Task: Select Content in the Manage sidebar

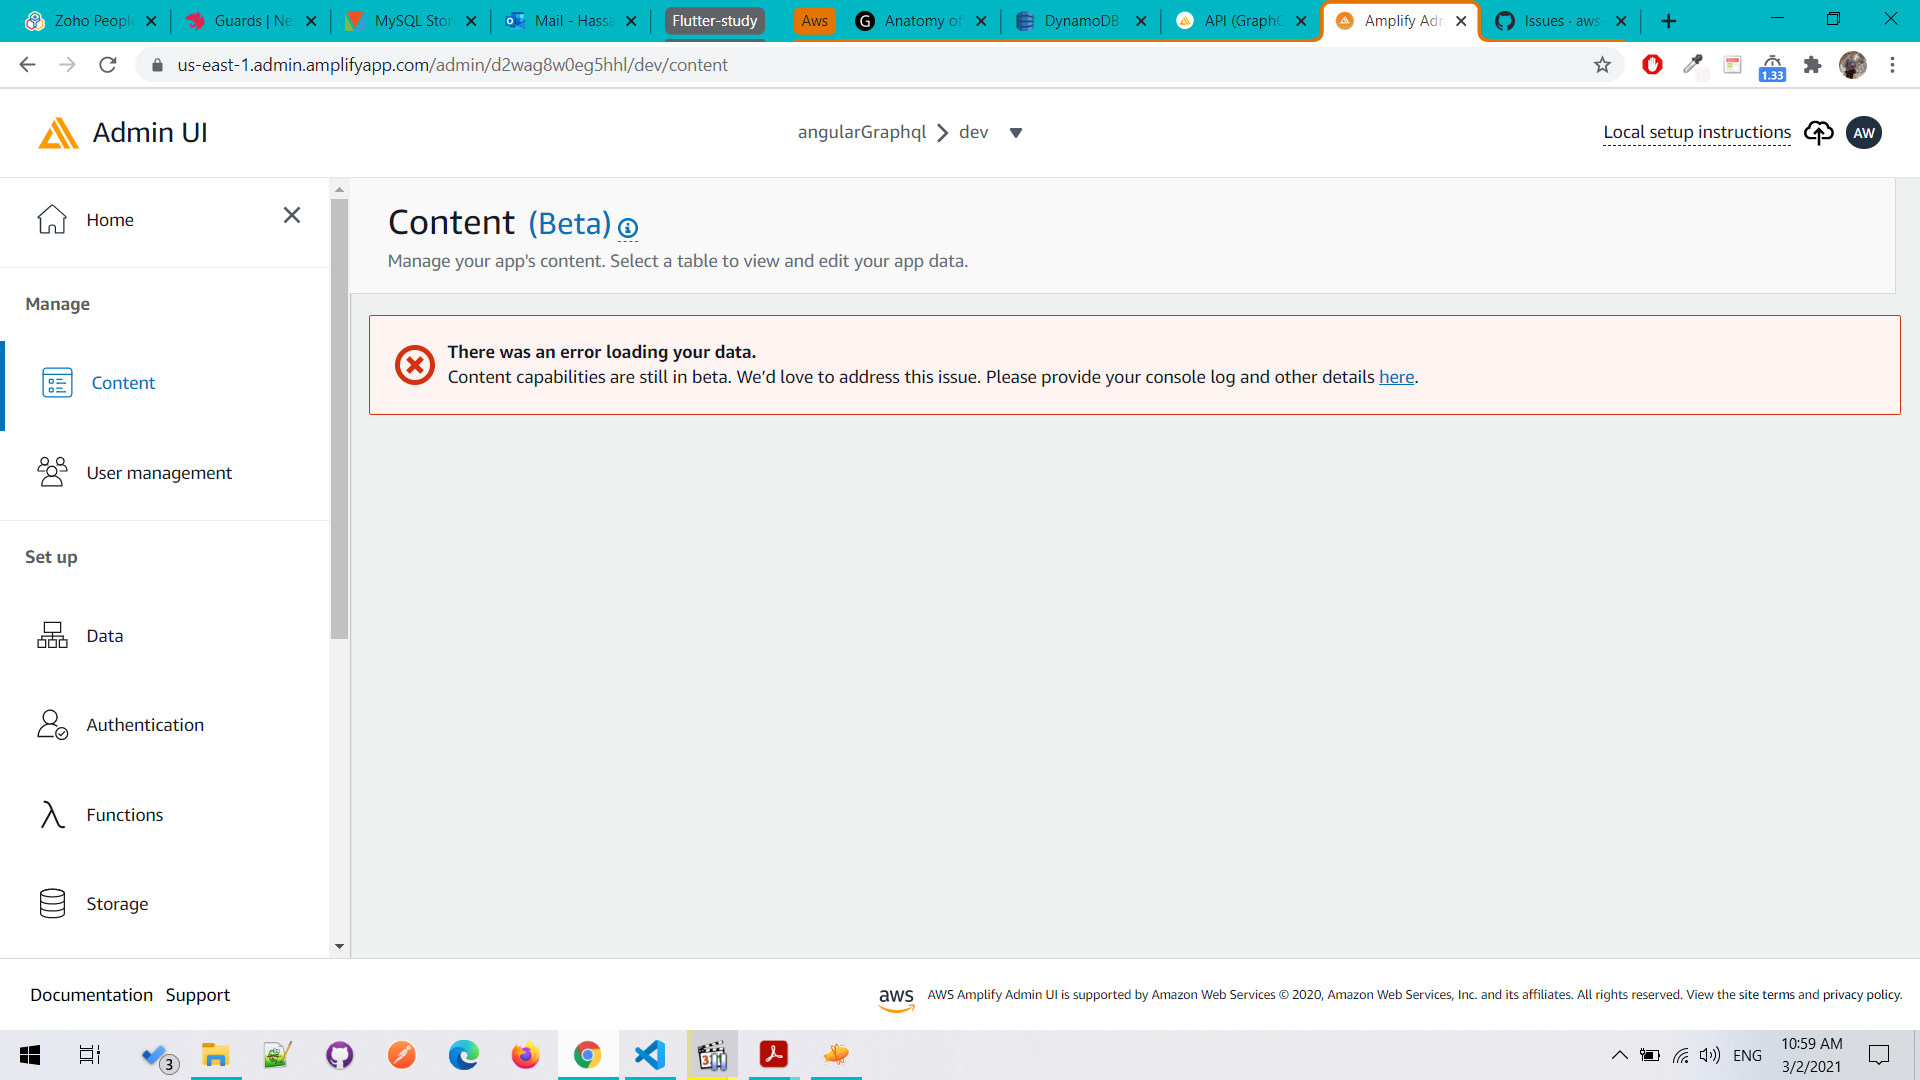Action: point(123,382)
